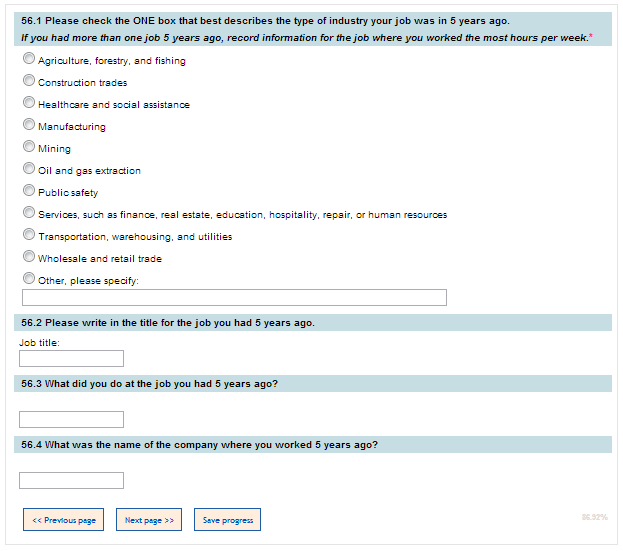Choose Oil and gas extraction
Viewport: 623px width, 551px height.
29,169
